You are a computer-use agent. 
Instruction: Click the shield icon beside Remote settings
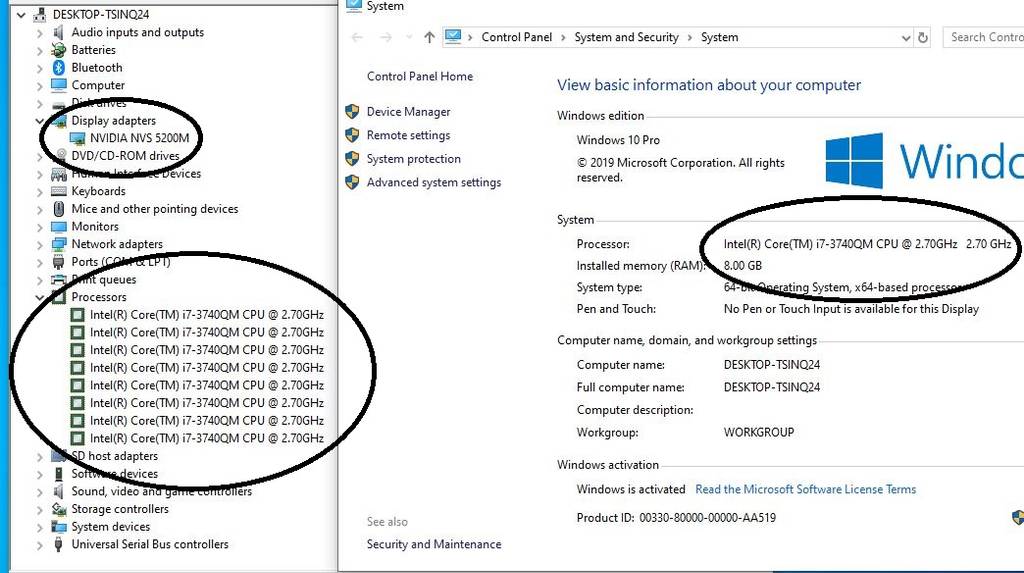click(352, 135)
